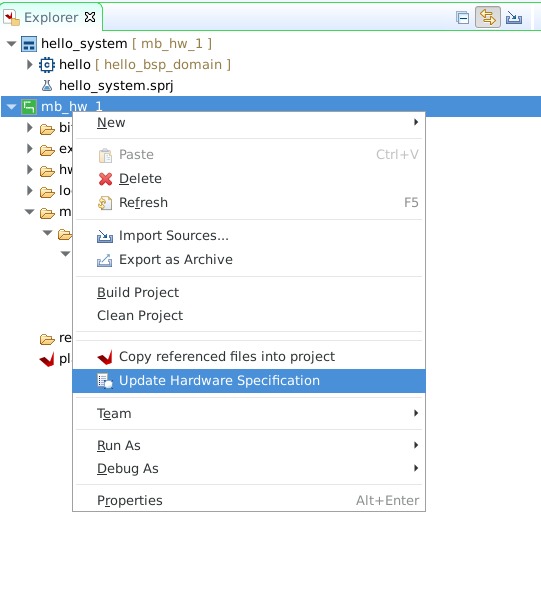Choose Build Project from the menu
The height and width of the screenshot is (607, 541).
click(x=249, y=293)
